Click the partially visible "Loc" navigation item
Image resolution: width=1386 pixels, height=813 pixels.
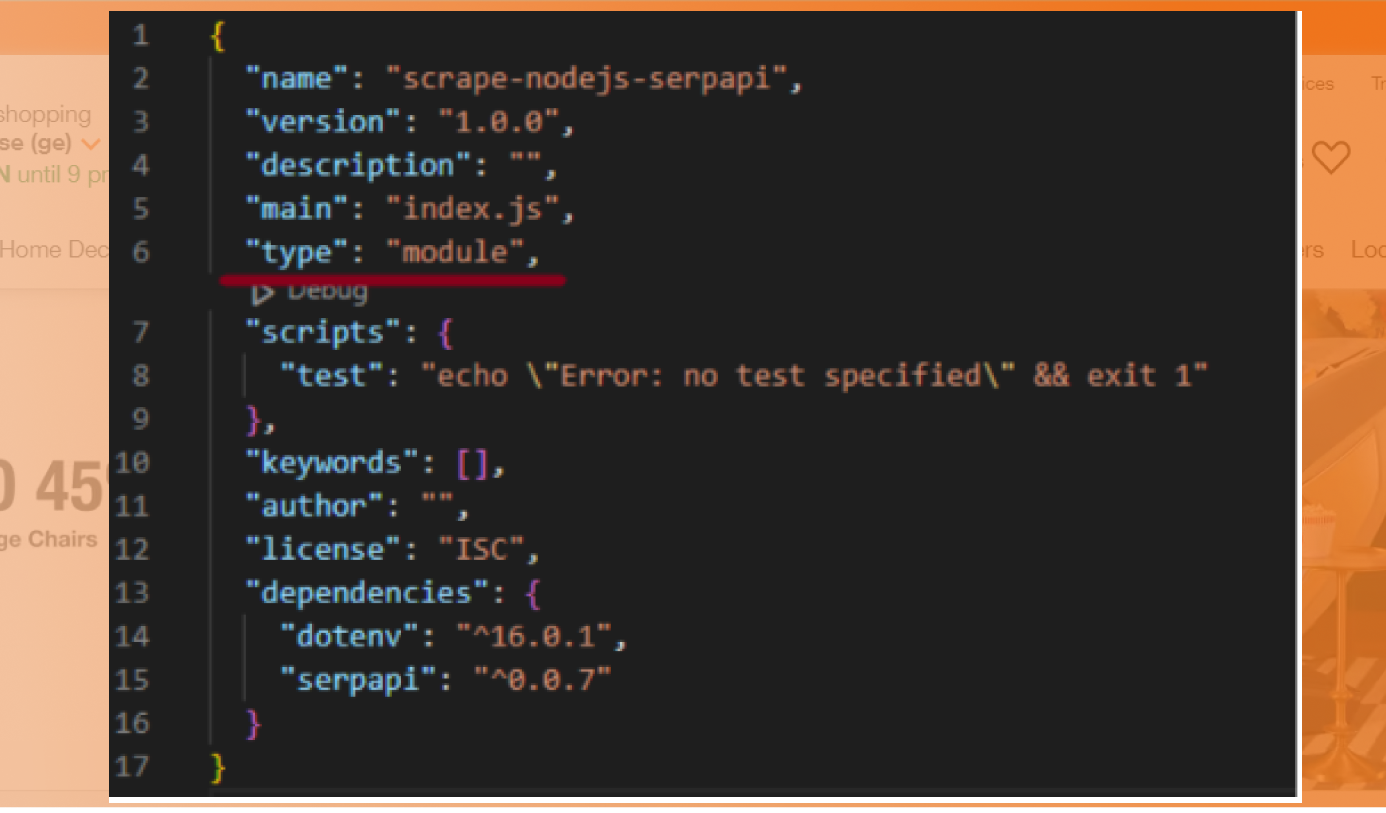coord(1367,250)
